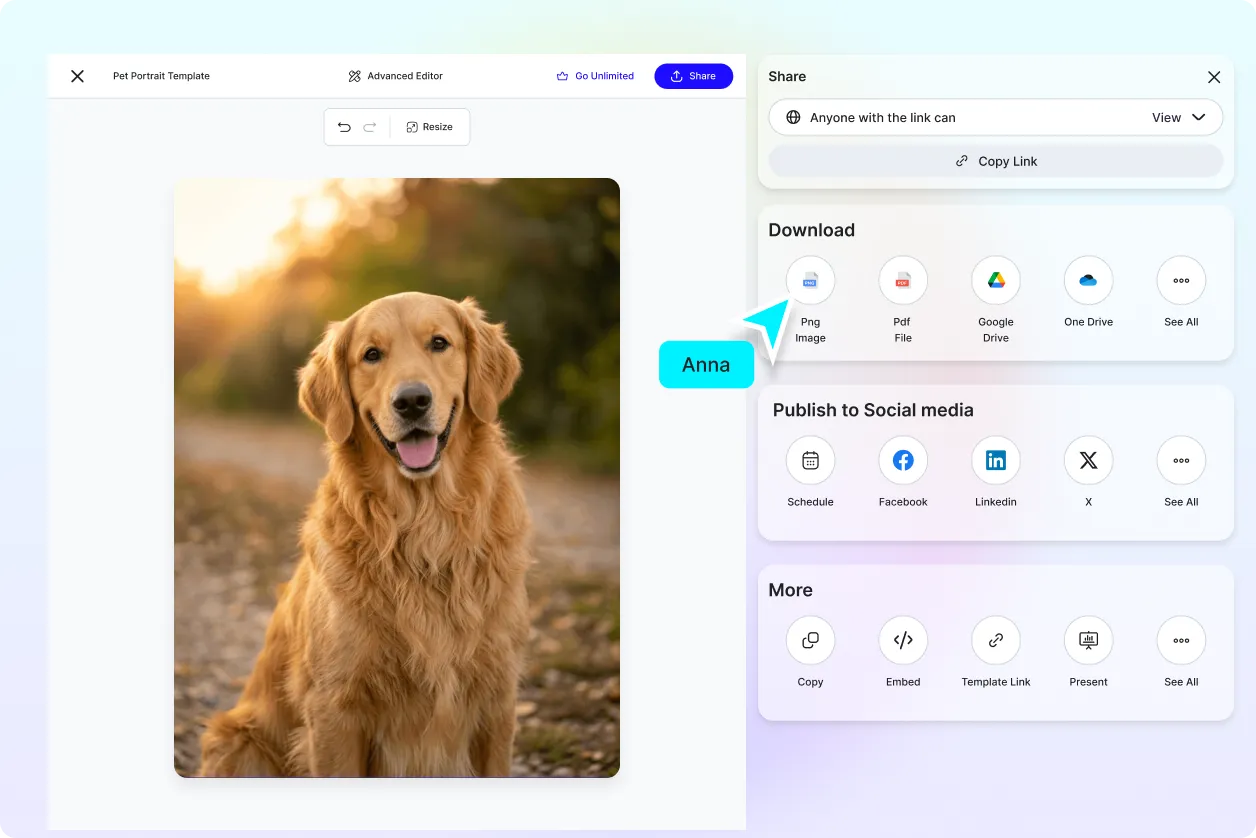Save to One Drive
Viewport: 1256px width, 838px height.
[x=1088, y=281]
